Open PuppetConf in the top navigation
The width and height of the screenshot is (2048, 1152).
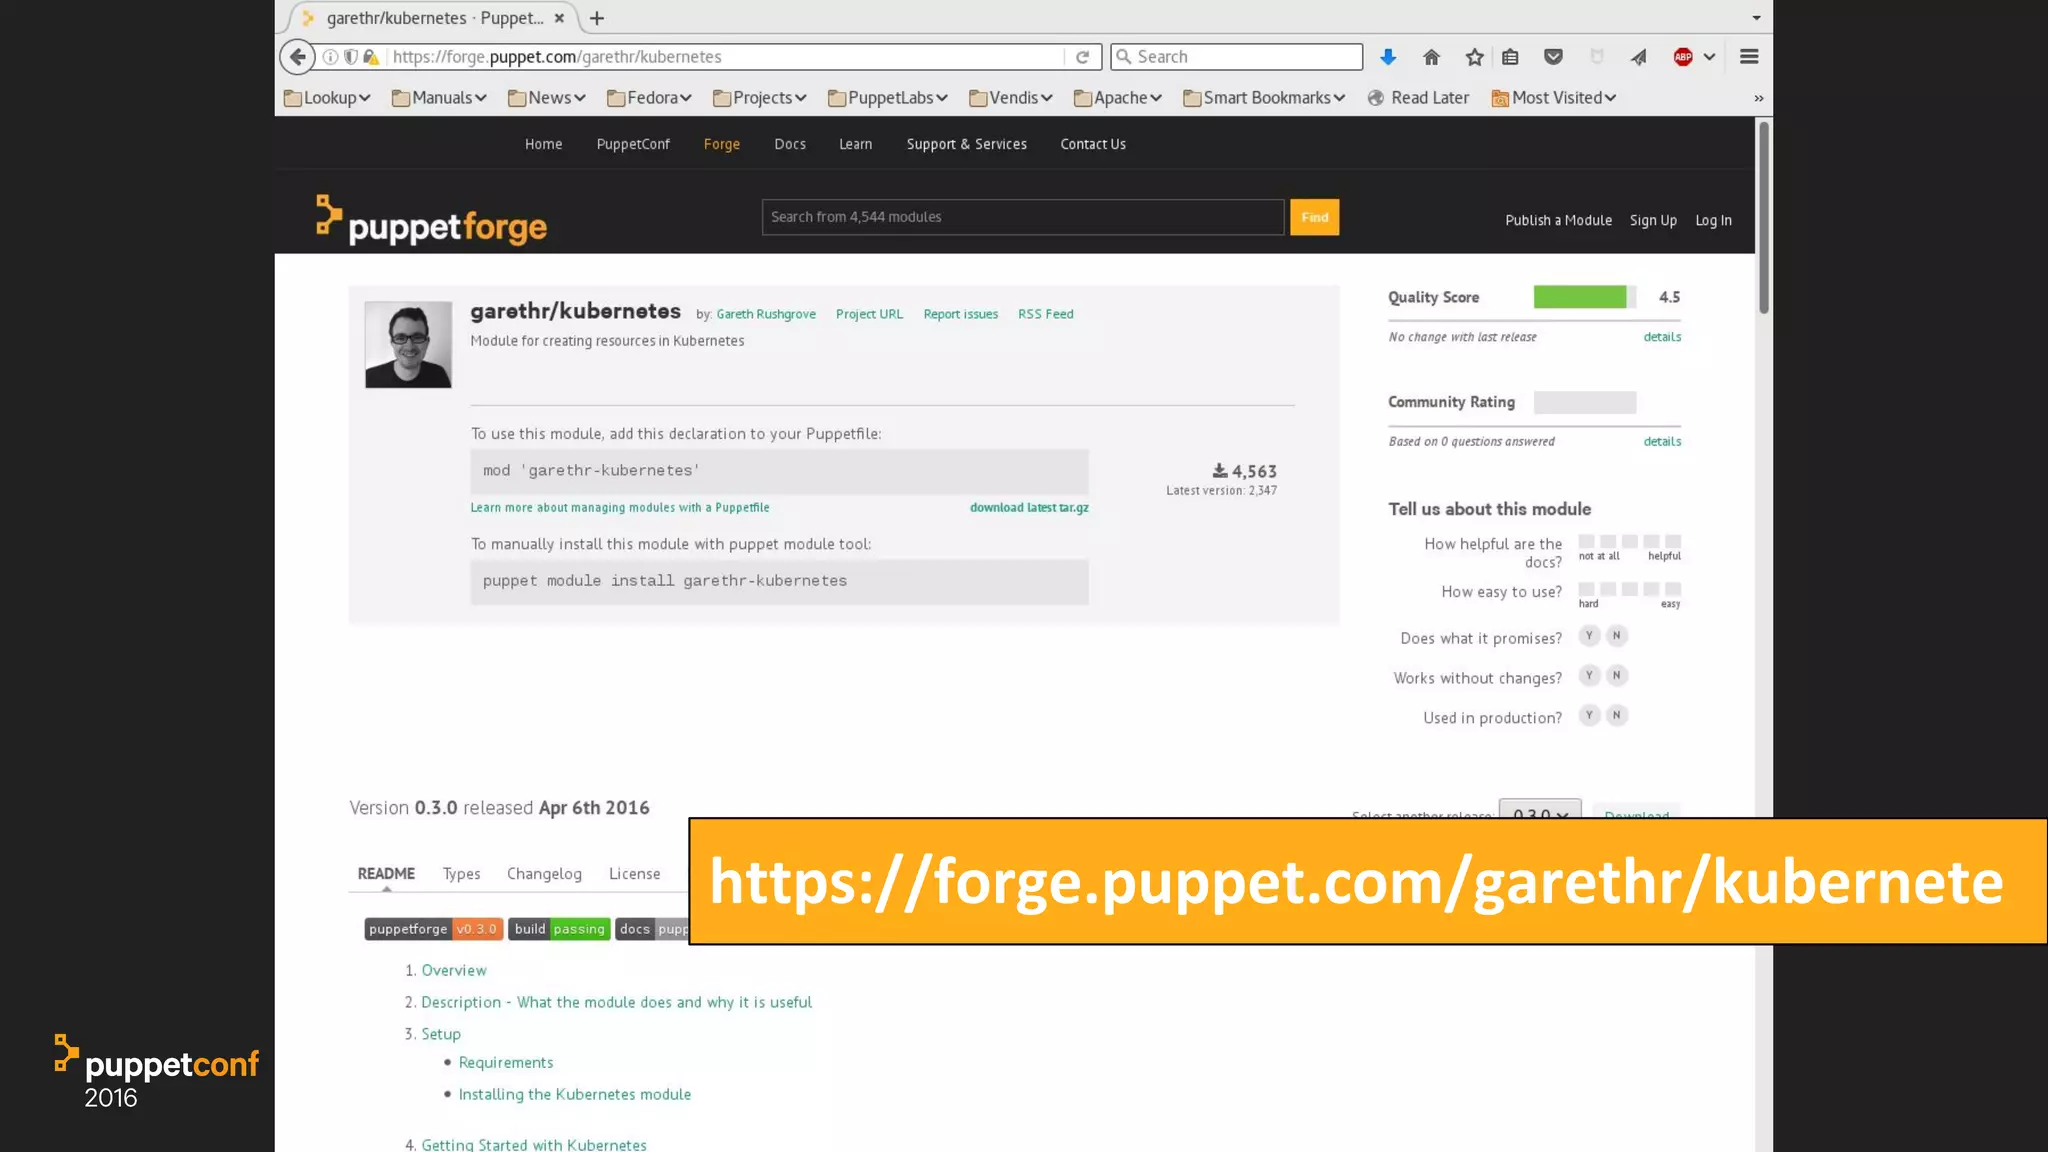pyautogui.click(x=633, y=144)
